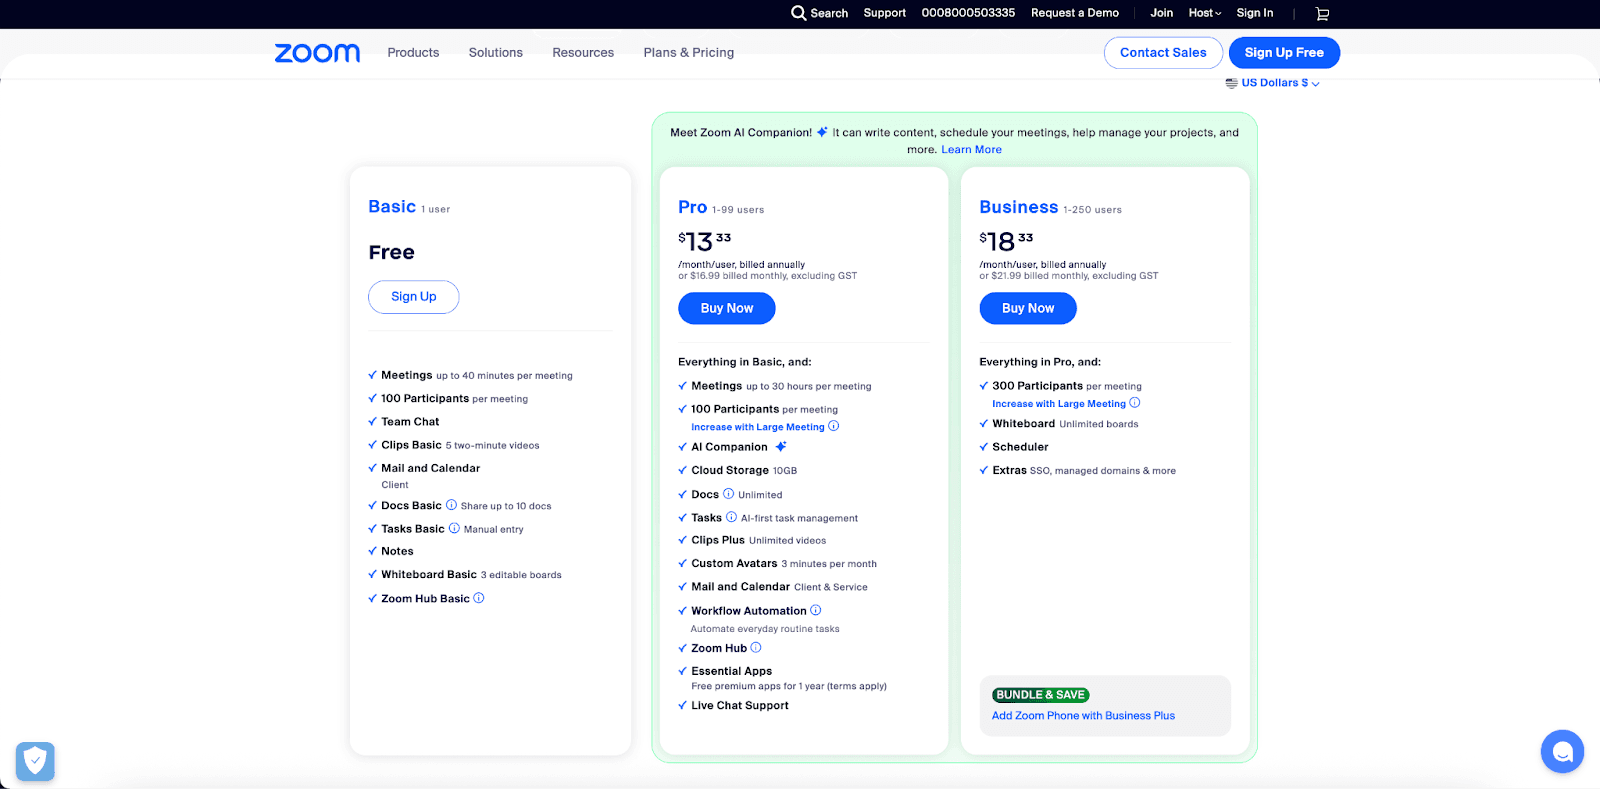Image resolution: width=1600 pixels, height=789 pixels.
Task: Click info icon beside Business Increase with Large Meeting
Action: pyautogui.click(x=1135, y=403)
